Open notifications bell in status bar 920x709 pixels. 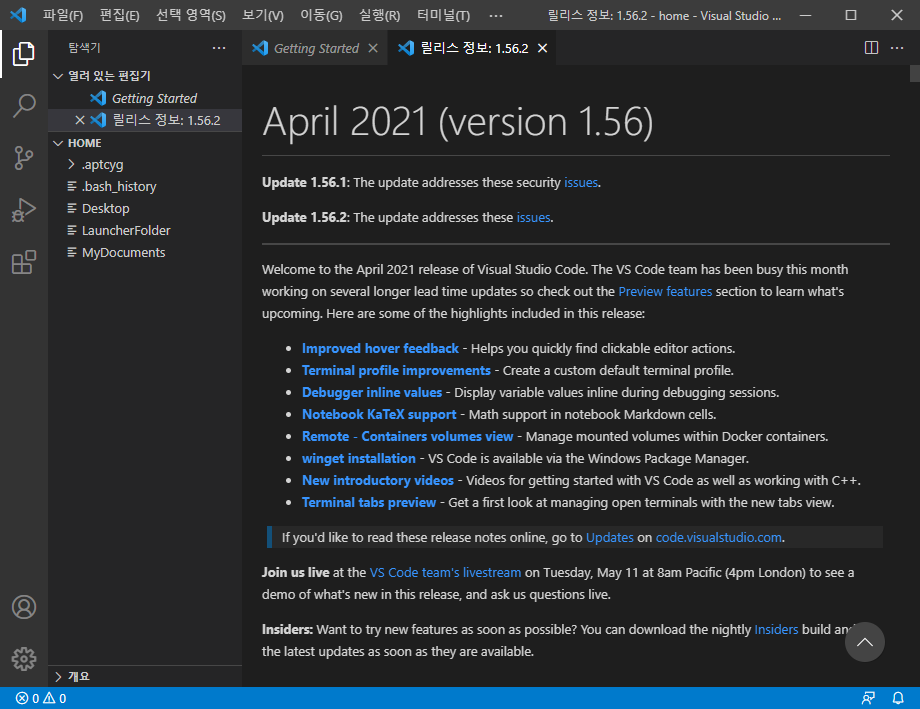pyautogui.click(x=898, y=698)
